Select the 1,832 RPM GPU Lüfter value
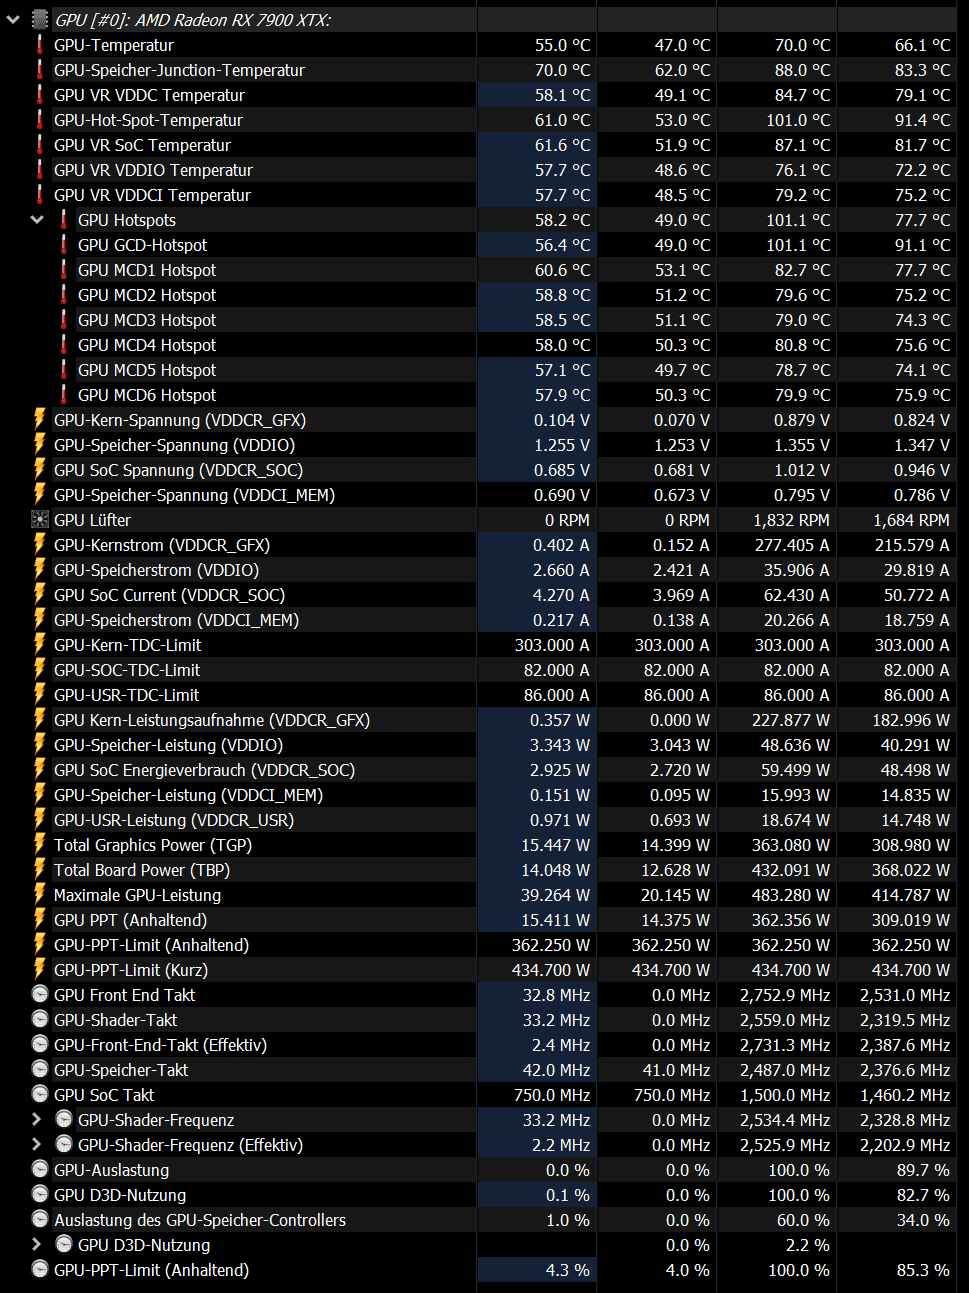969x1293 pixels. (x=791, y=520)
